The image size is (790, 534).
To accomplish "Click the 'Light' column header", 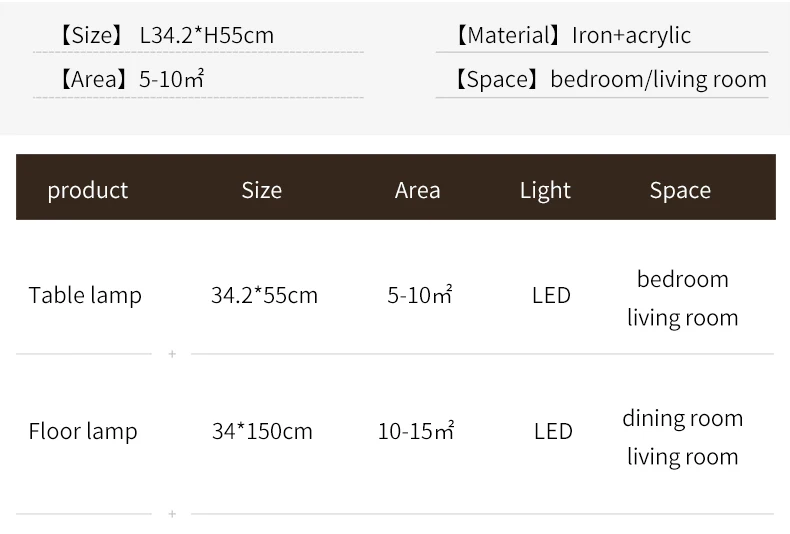I will 545,190.
